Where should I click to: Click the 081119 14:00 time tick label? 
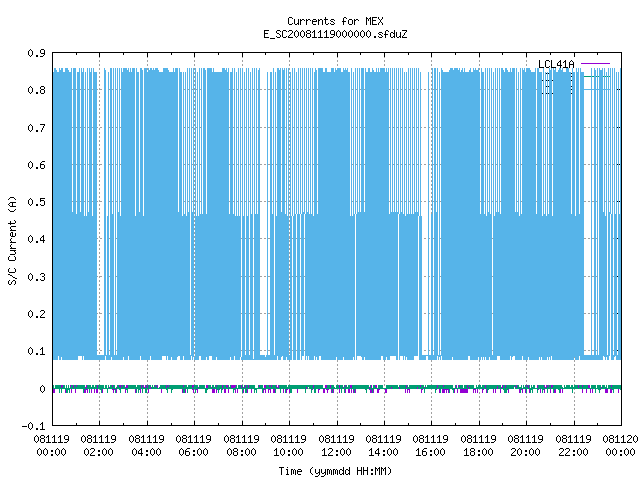[383, 446]
